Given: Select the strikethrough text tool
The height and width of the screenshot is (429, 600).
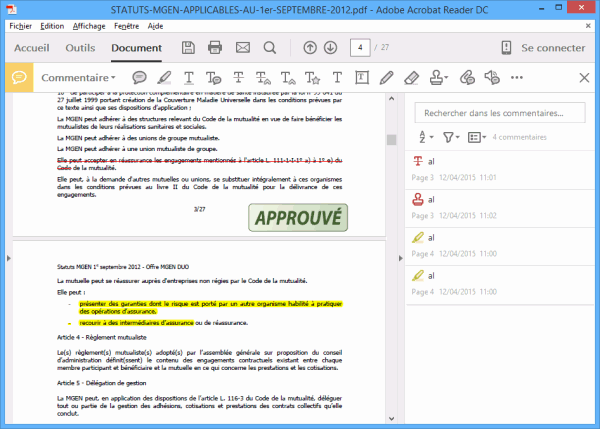Looking at the screenshot, I should coord(238,78).
